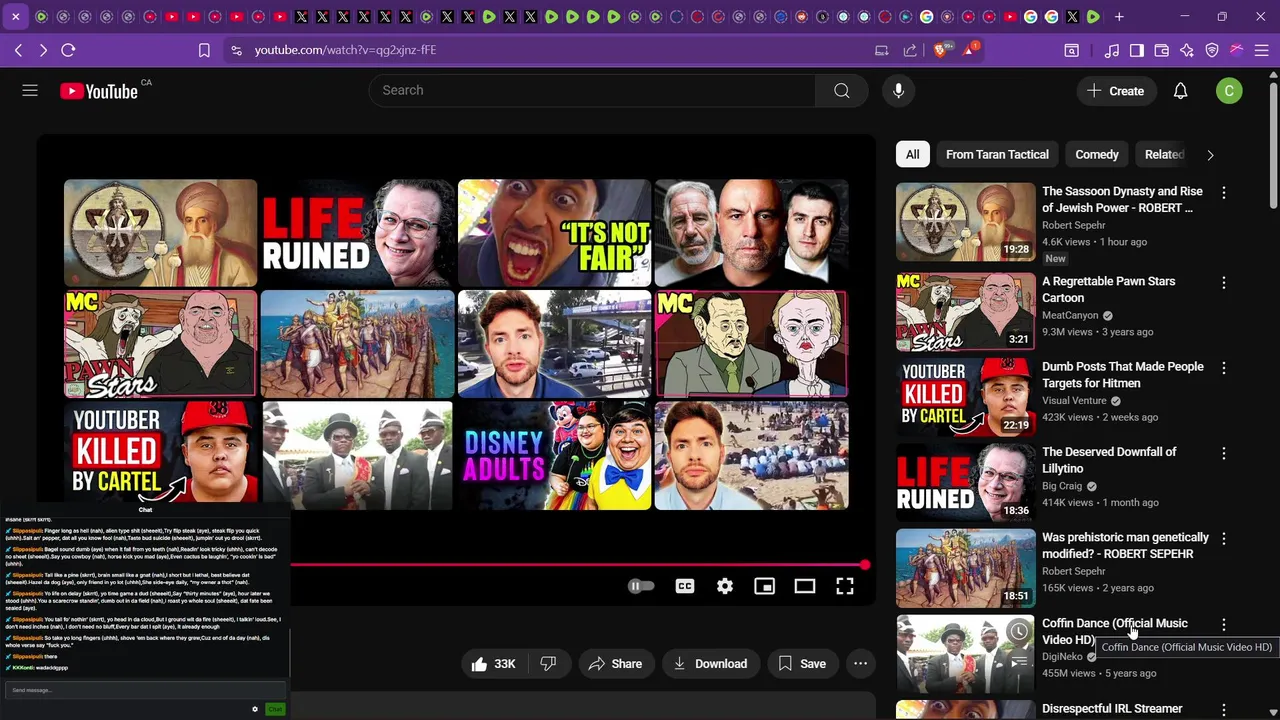
Task: Open the MeatCanyon channel link
Action: point(1070,316)
